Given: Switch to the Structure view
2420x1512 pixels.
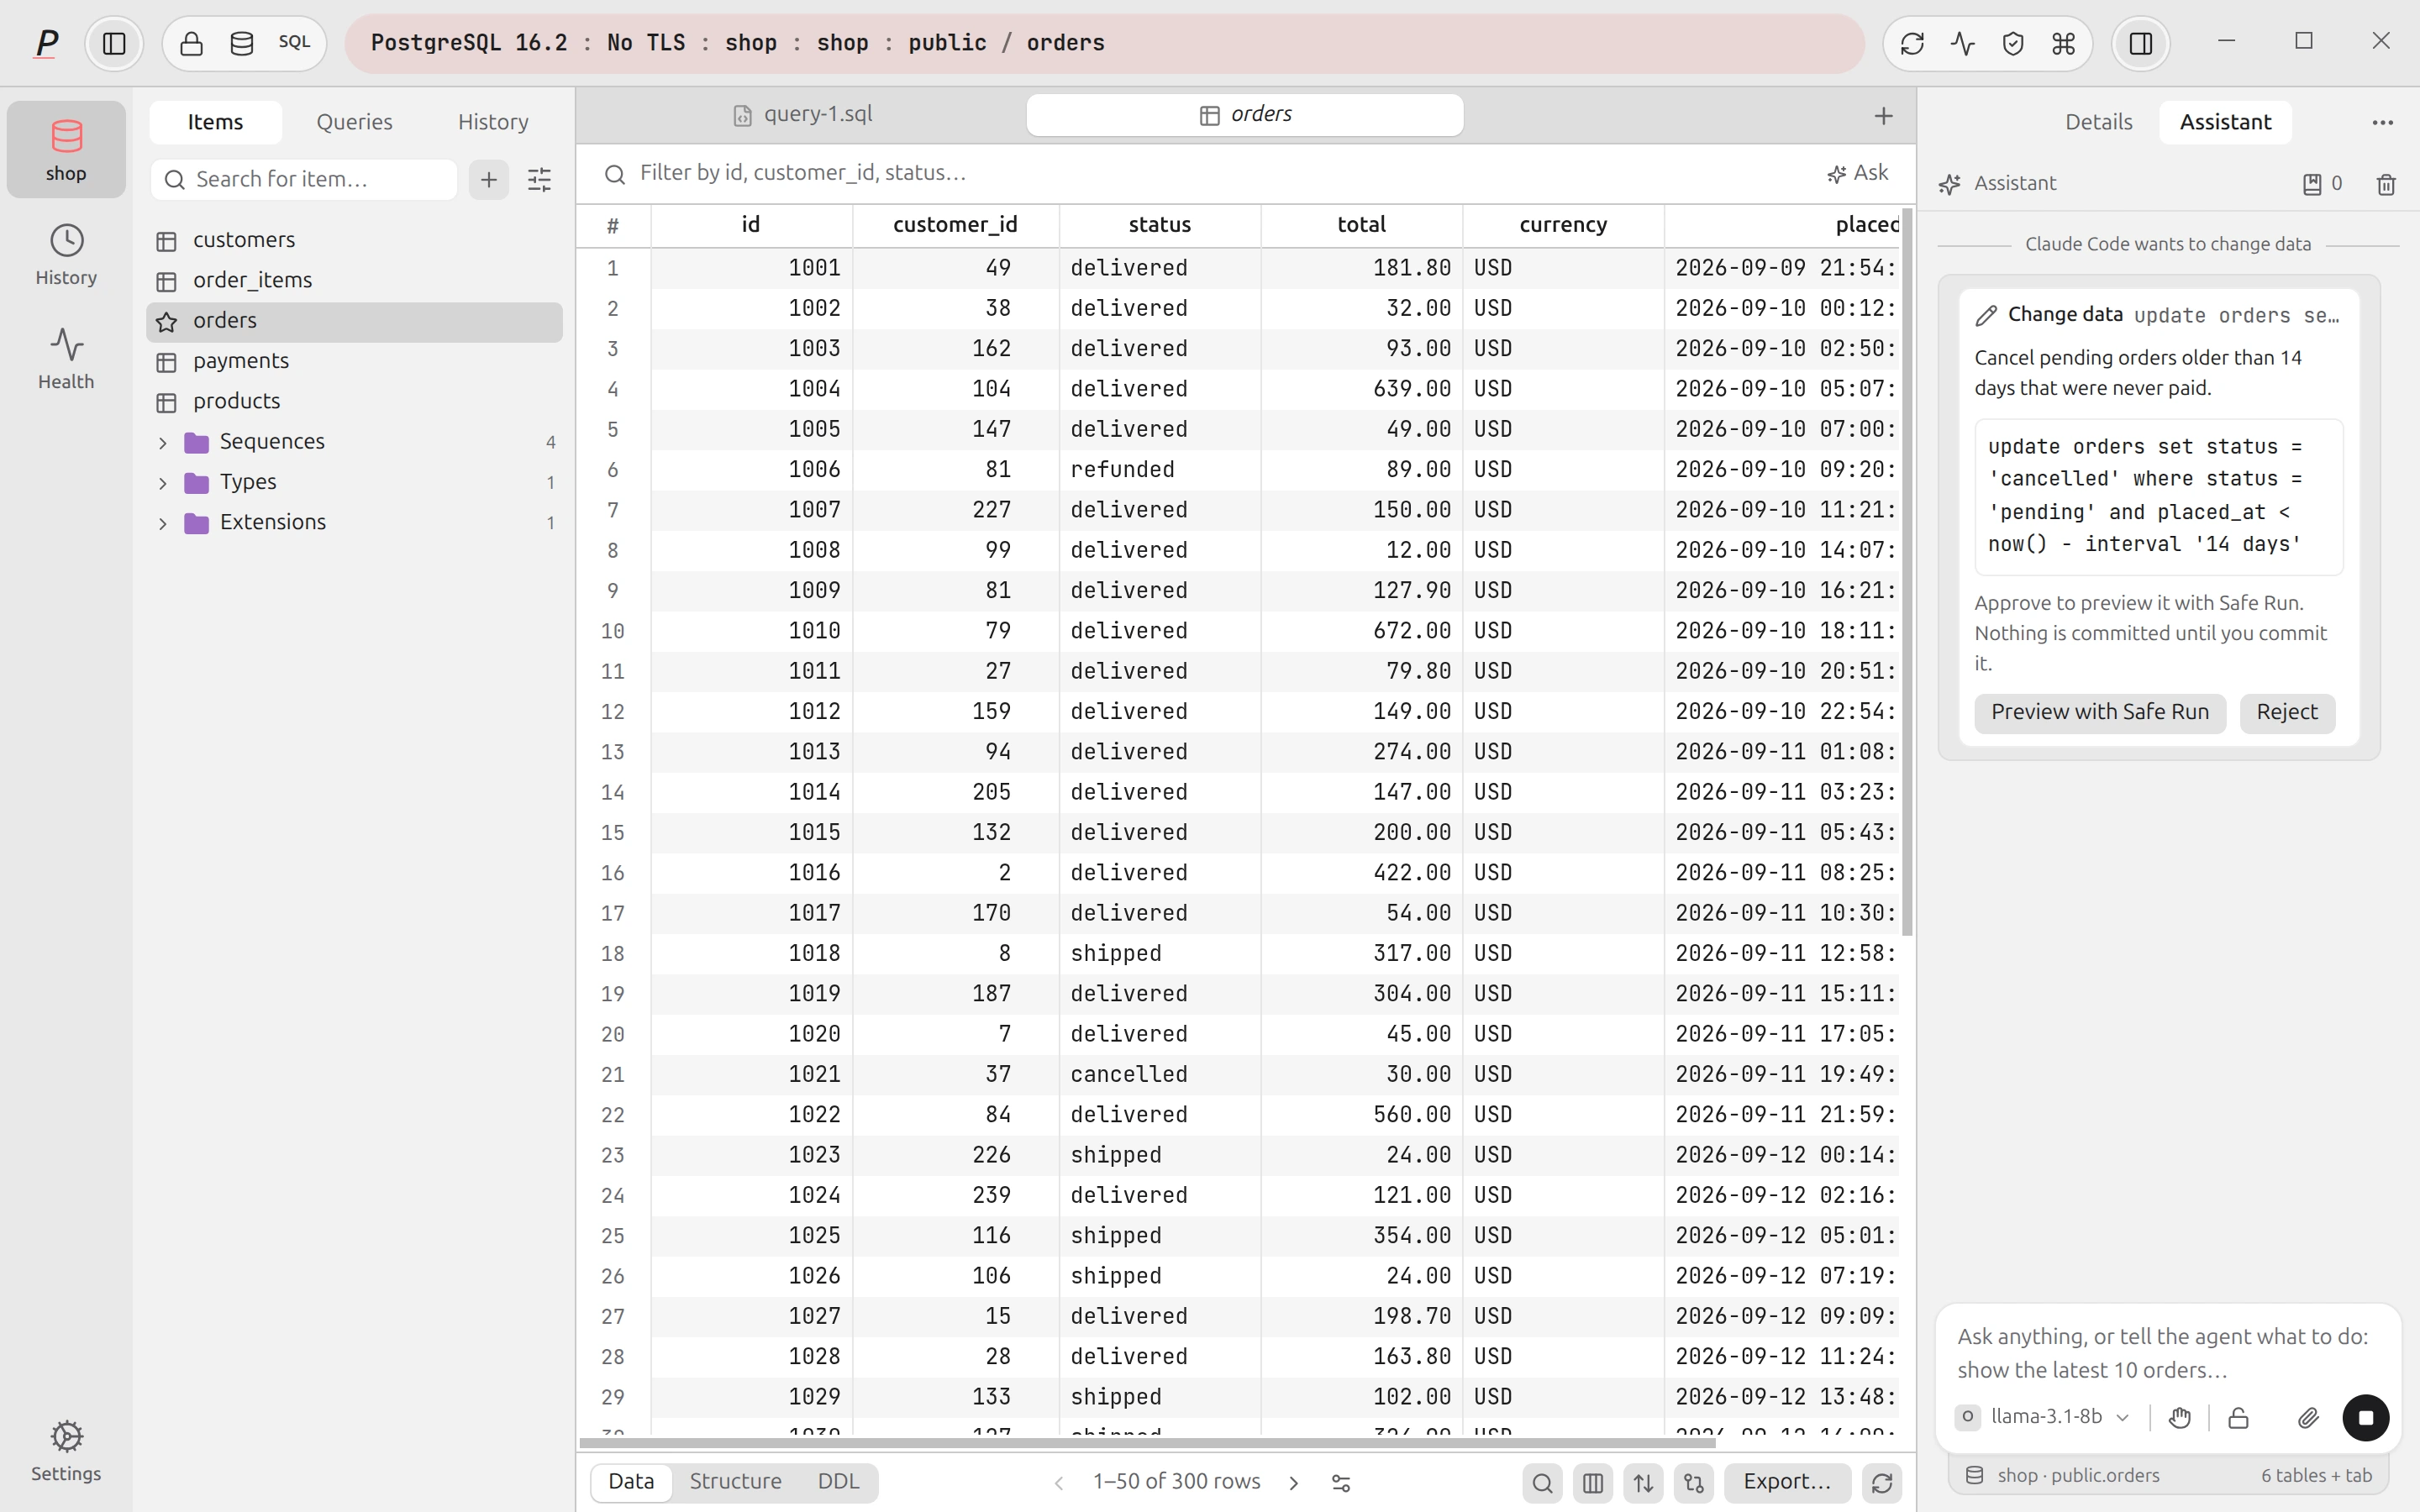Looking at the screenshot, I should point(735,1482).
